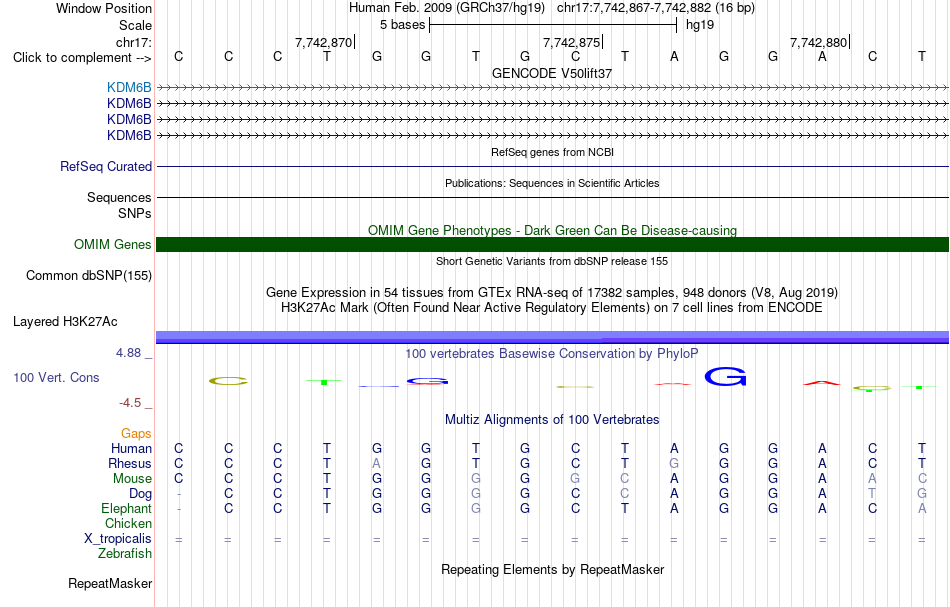Click the Scale label
The height and width of the screenshot is (607, 950).
coord(136,25)
